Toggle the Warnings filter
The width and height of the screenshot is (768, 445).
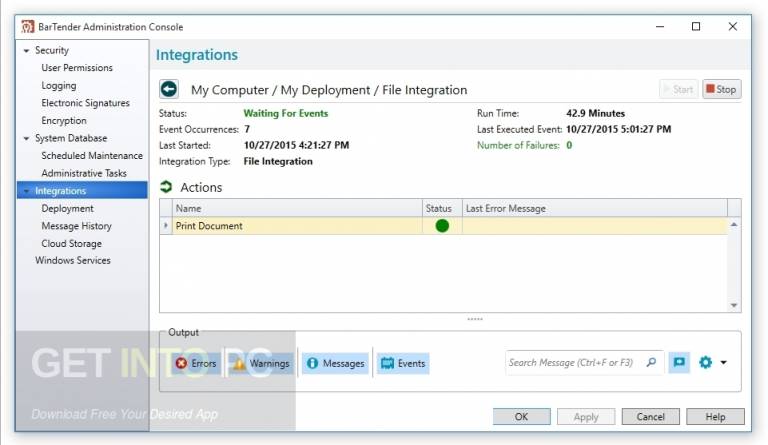pyautogui.click(x=262, y=363)
